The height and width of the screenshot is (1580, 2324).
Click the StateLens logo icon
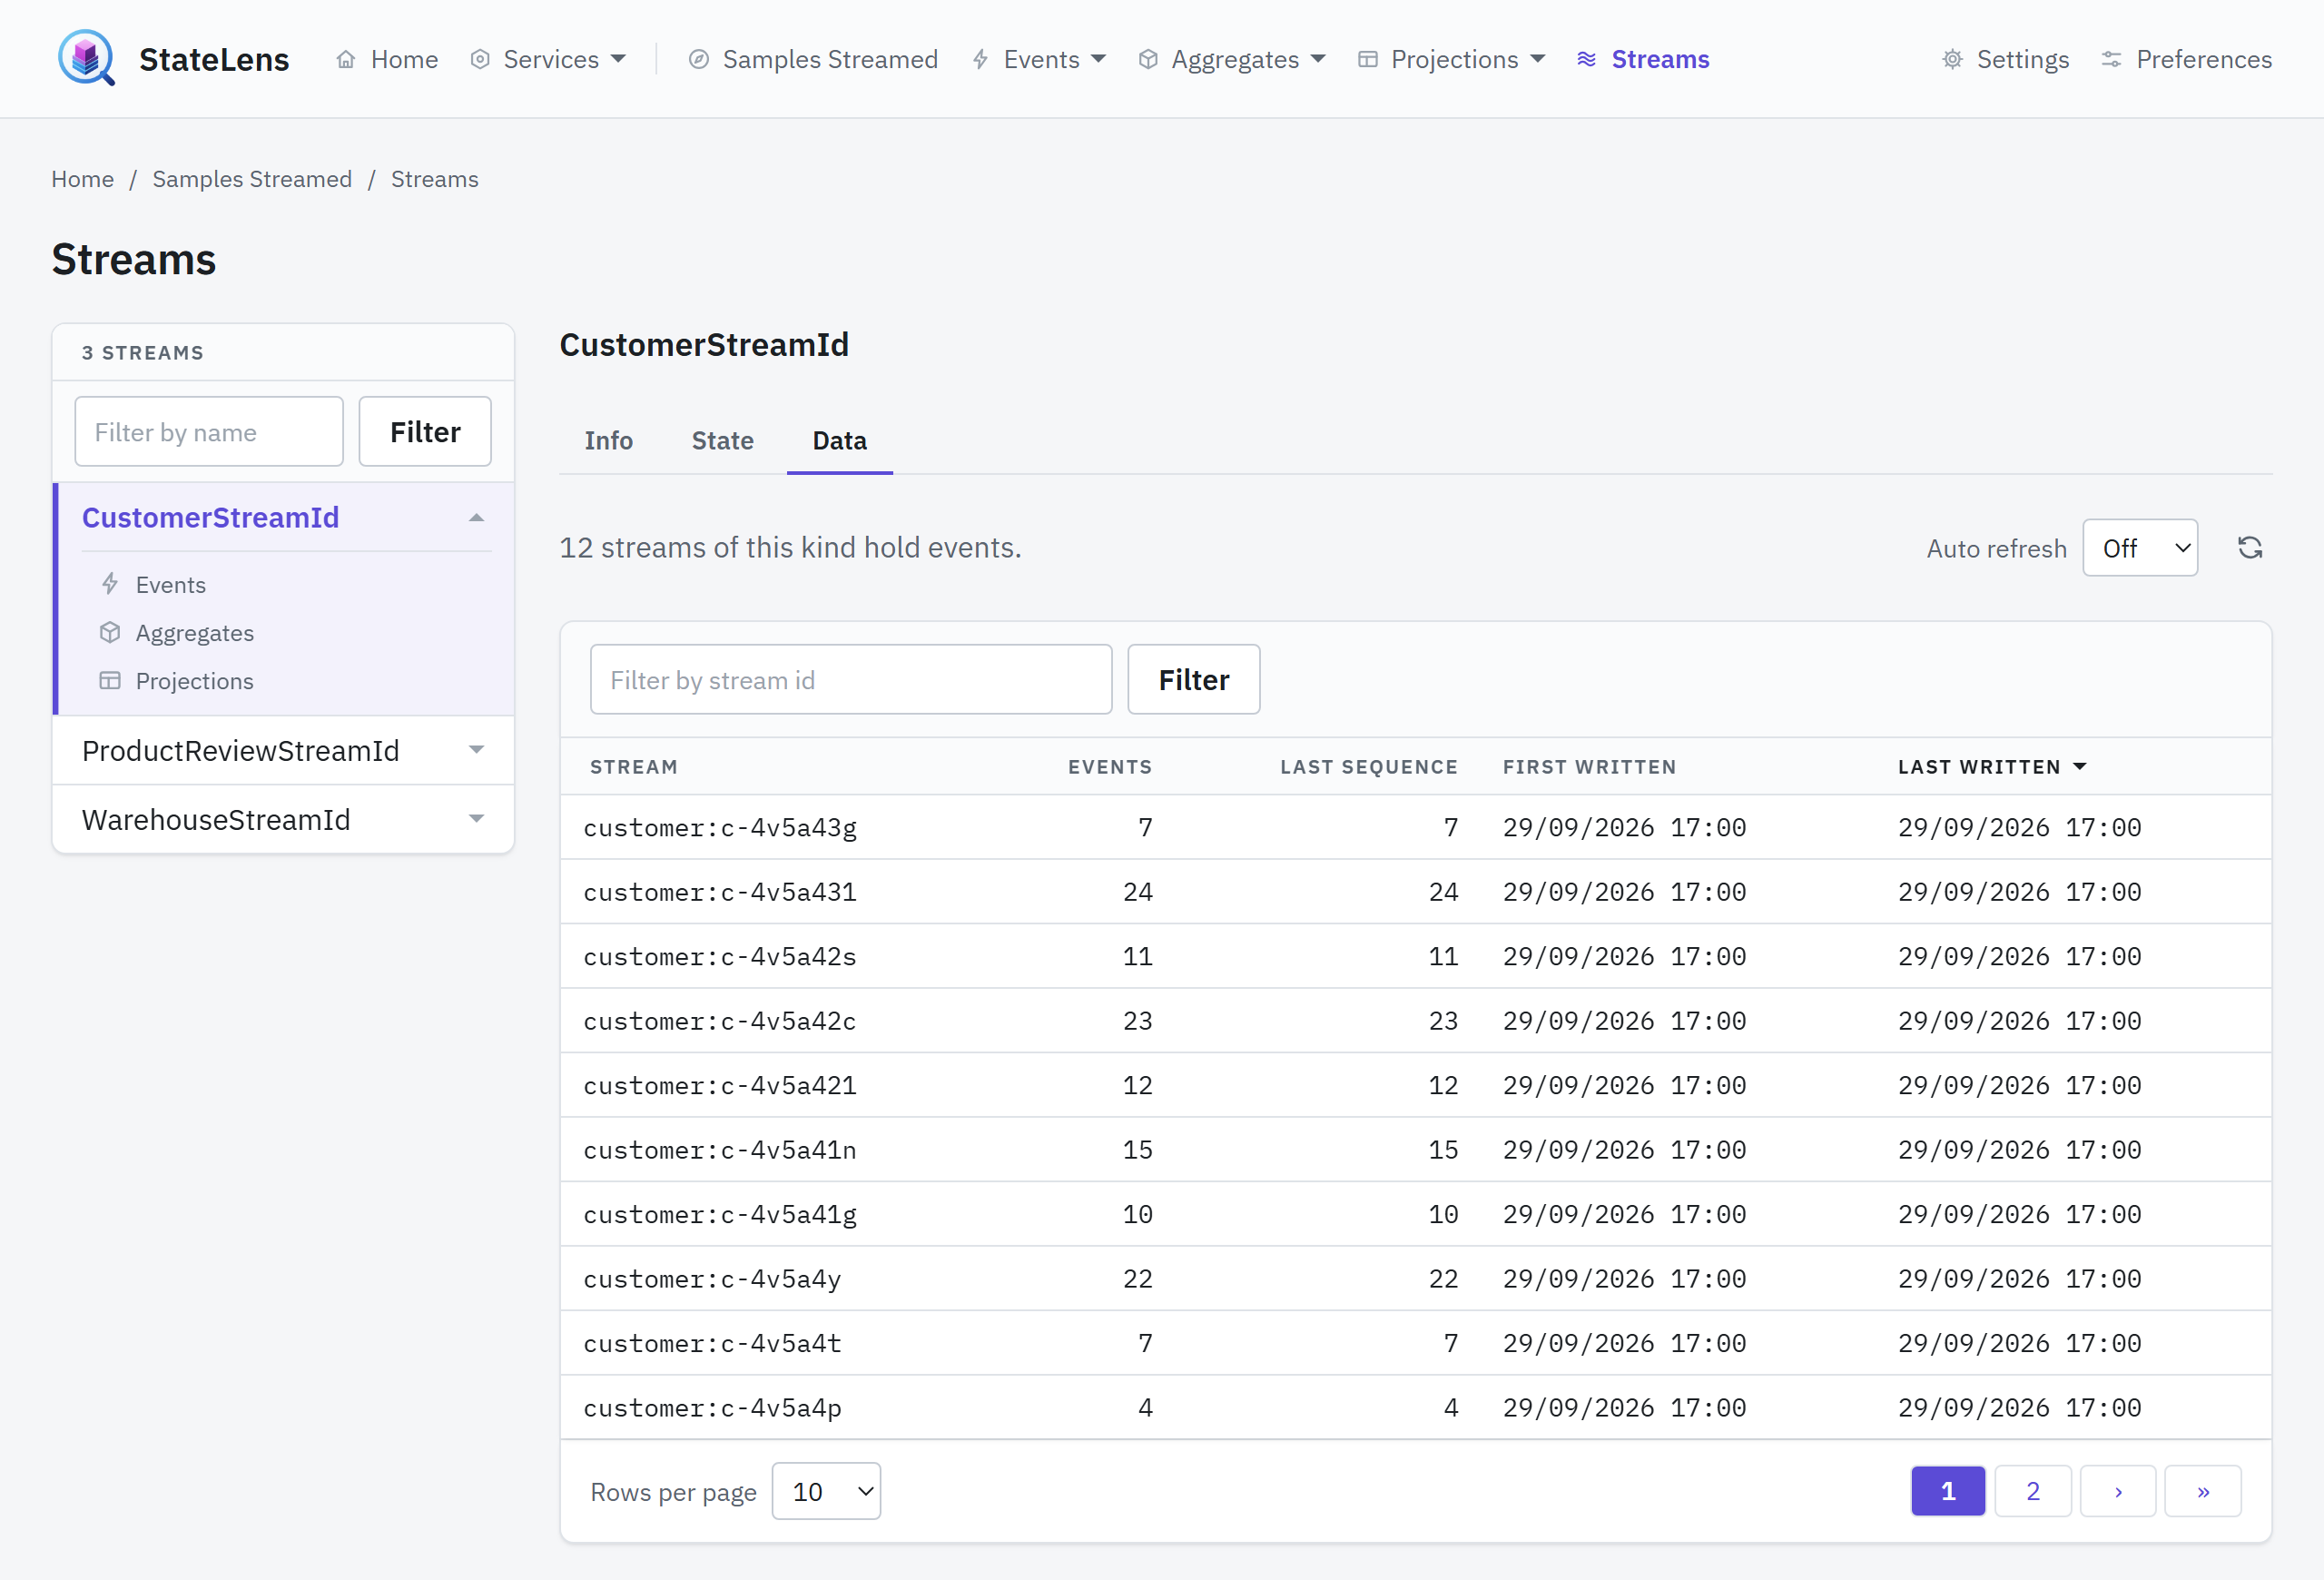click(x=86, y=58)
